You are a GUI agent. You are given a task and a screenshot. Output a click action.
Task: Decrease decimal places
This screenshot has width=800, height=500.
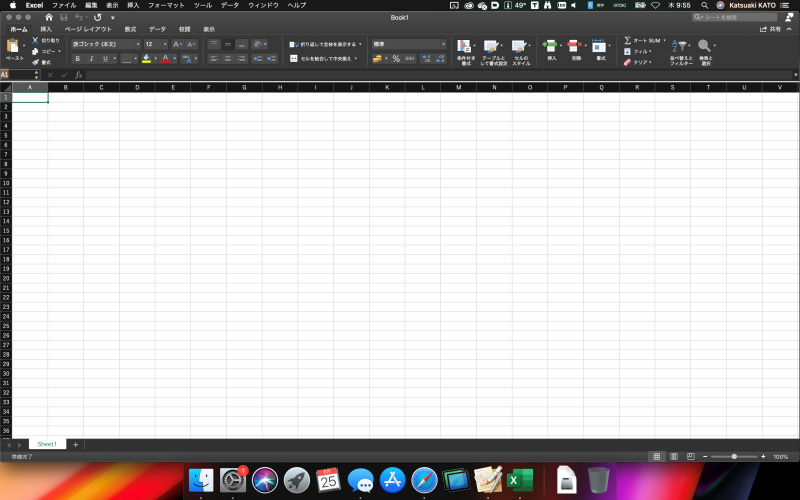pos(440,59)
